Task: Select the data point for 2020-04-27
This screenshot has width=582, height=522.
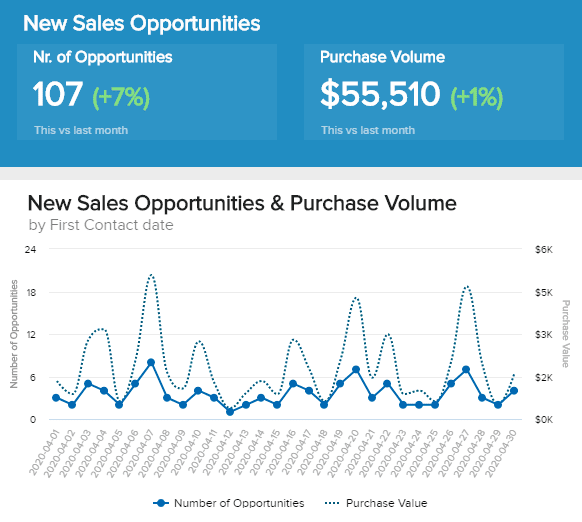Action: pyautogui.click(x=466, y=369)
